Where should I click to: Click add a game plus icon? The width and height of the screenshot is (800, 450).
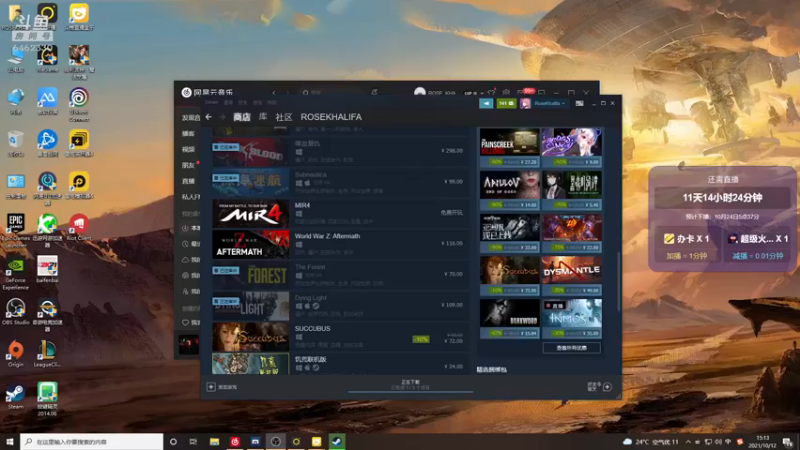[211, 387]
